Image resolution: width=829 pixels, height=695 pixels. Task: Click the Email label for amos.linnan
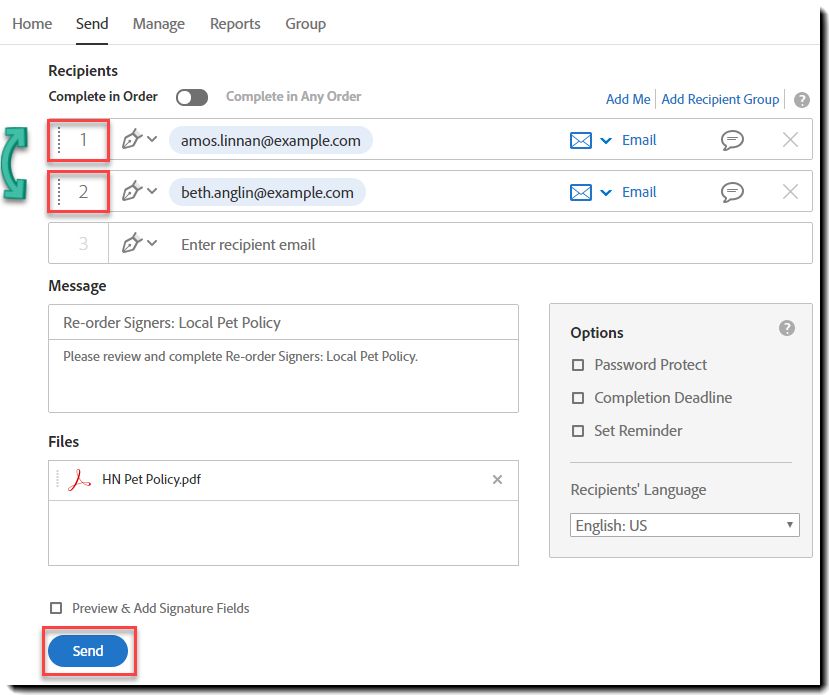point(639,140)
